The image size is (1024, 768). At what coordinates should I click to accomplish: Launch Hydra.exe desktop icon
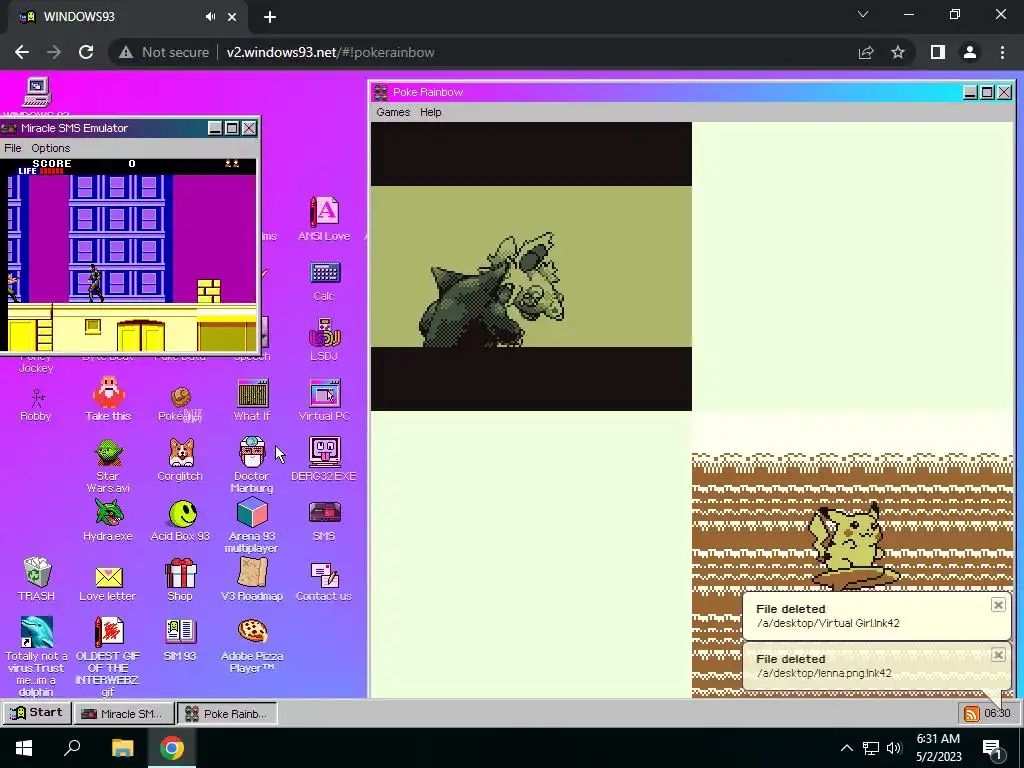pyautogui.click(x=108, y=520)
